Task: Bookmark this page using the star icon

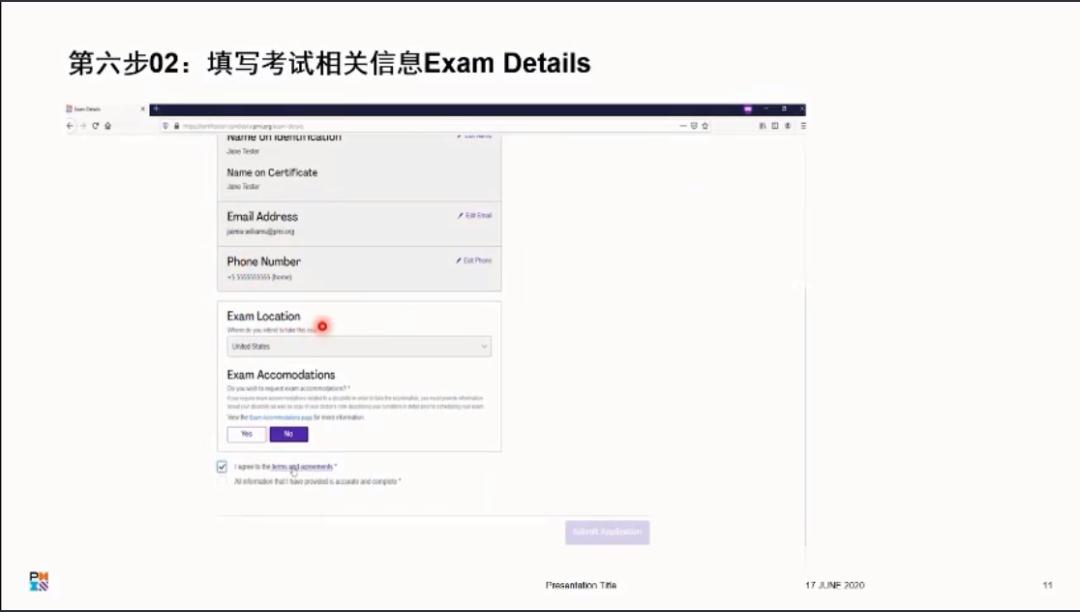Action: [x=705, y=126]
